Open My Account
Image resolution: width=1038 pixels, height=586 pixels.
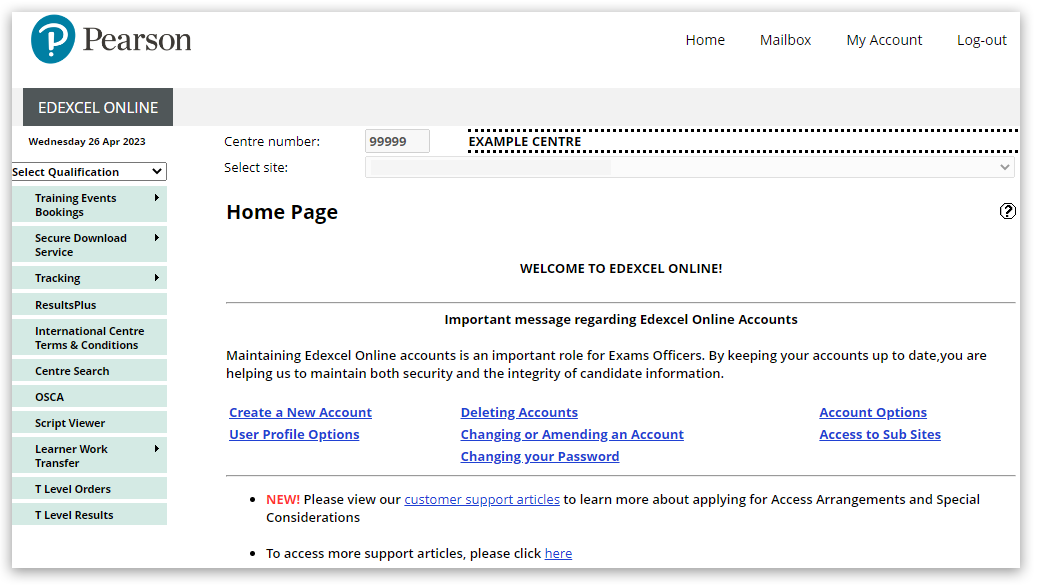click(x=884, y=40)
